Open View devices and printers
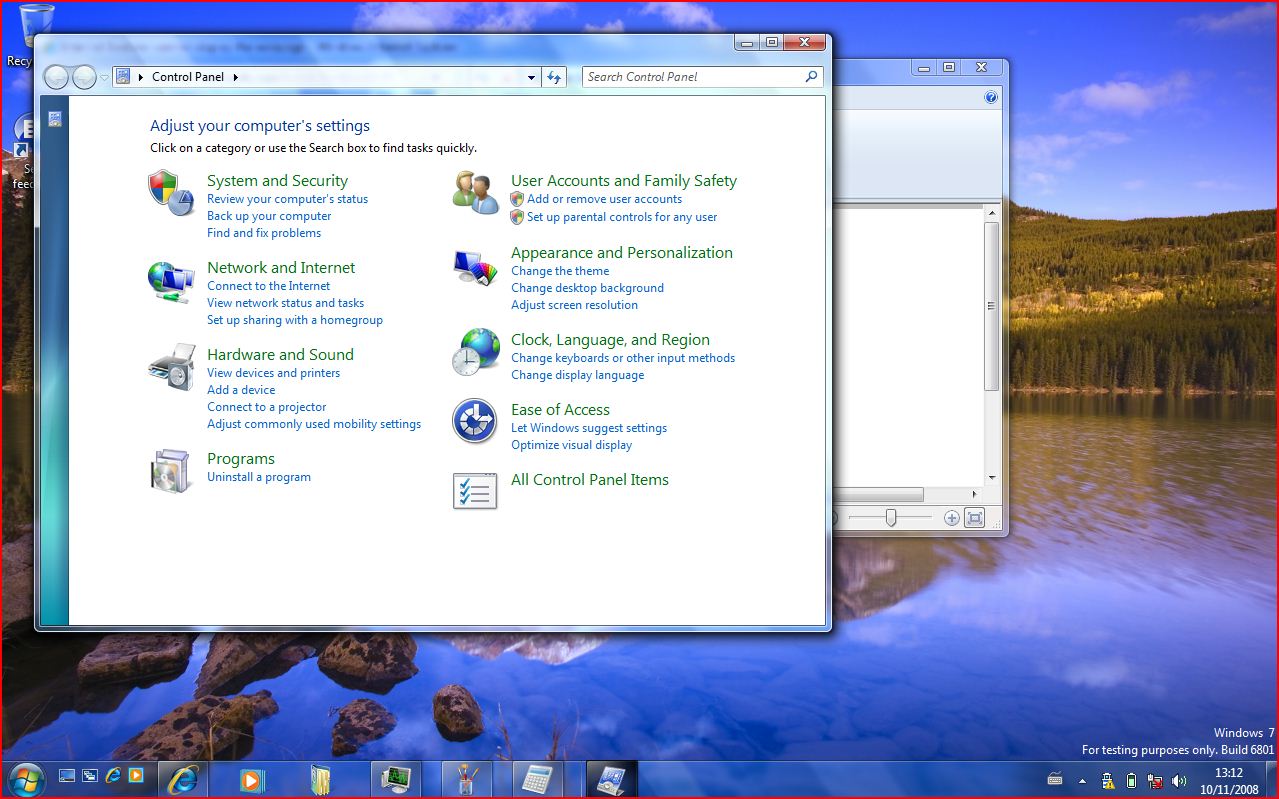1279x799 pixels. (273, 373)
